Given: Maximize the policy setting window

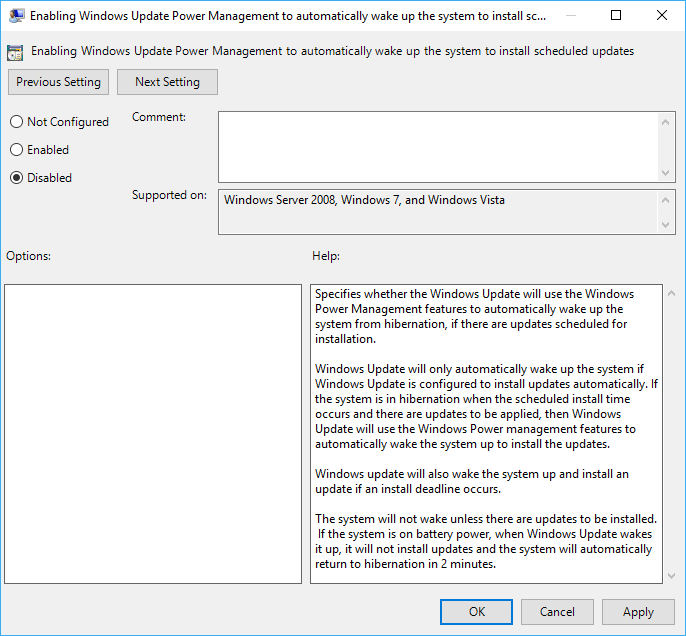Looking at the screenshot, I should tap(616, 16).
